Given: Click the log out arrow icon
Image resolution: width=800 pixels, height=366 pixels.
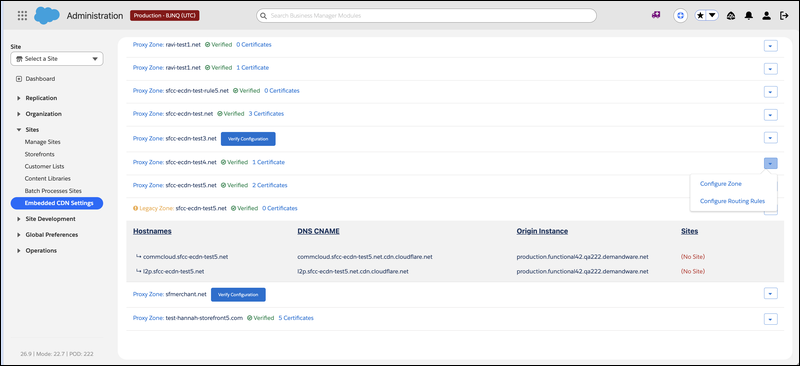Looking at the screenshot, I should 784,16.
